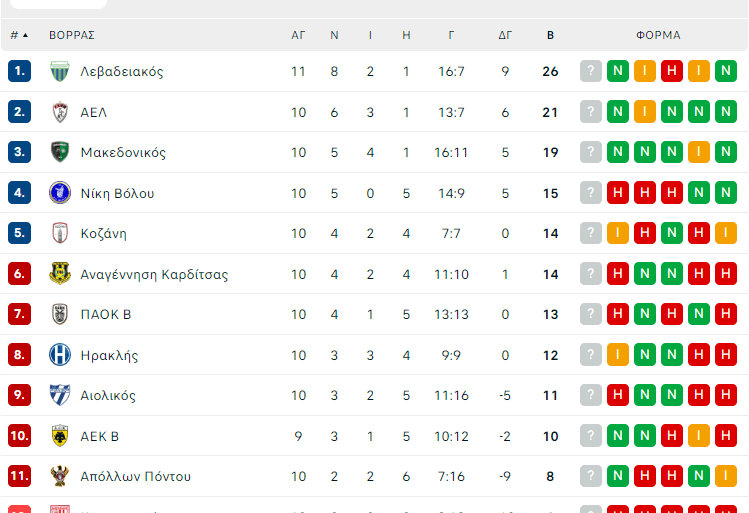Viewport: 749px width, 513px height.
Task: Click the Νίκη Βόλου team crest
Action: (x=60, y=193)
